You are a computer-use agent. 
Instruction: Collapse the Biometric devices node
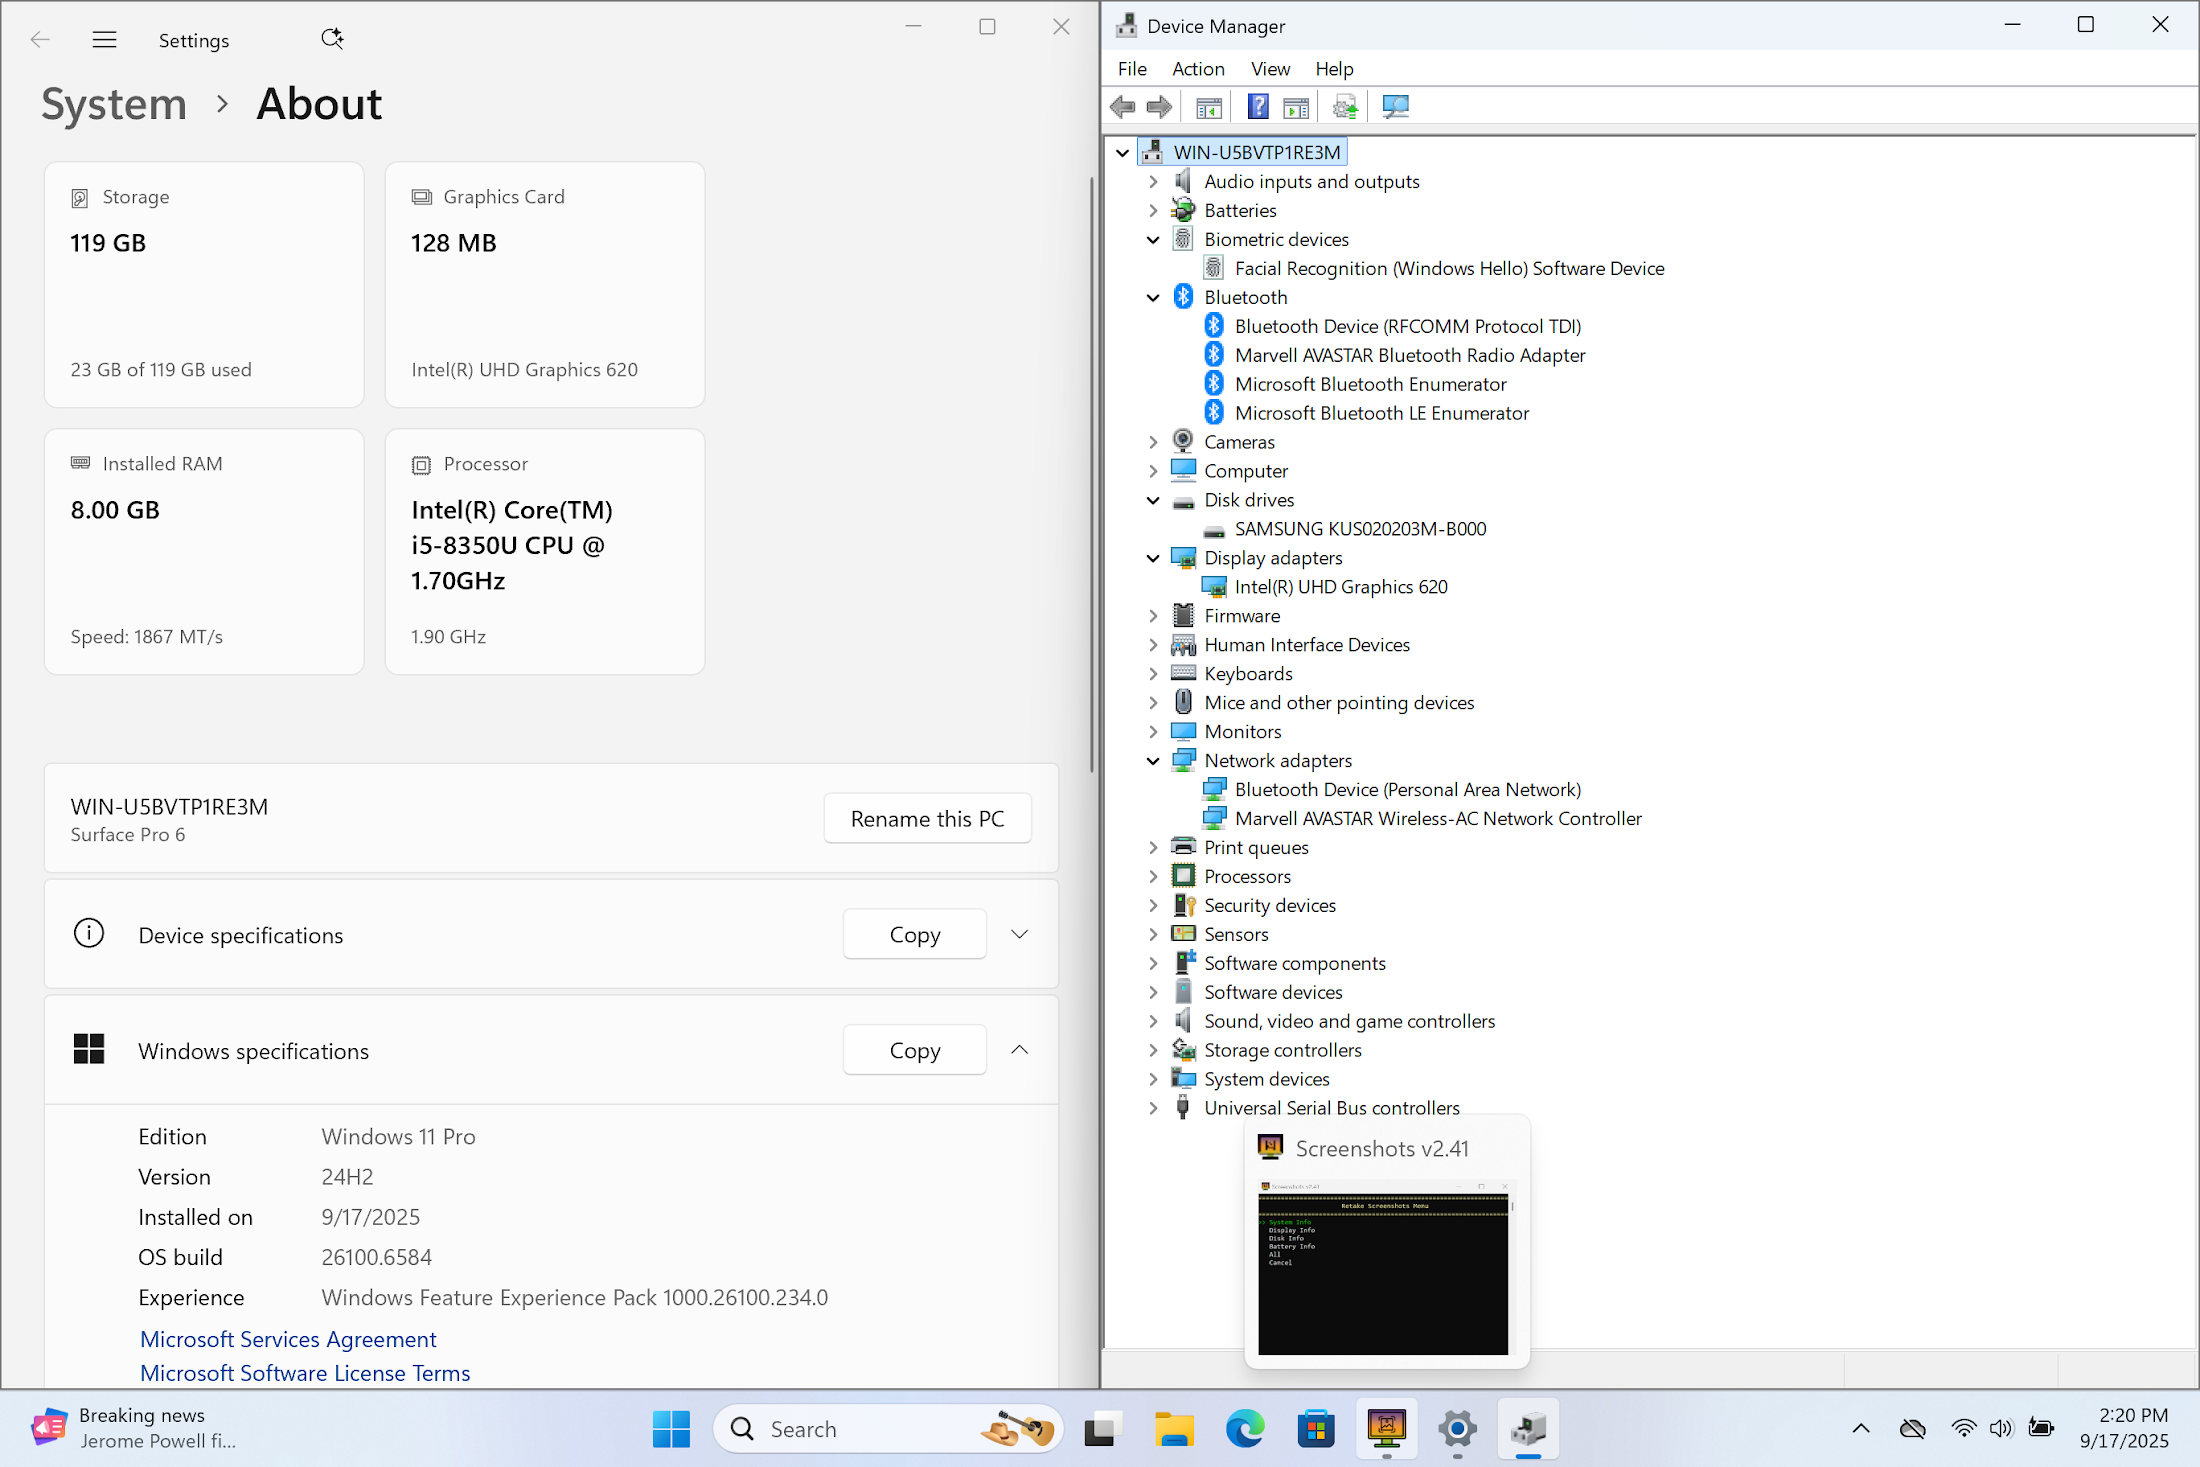click(x=1153, y=240)
